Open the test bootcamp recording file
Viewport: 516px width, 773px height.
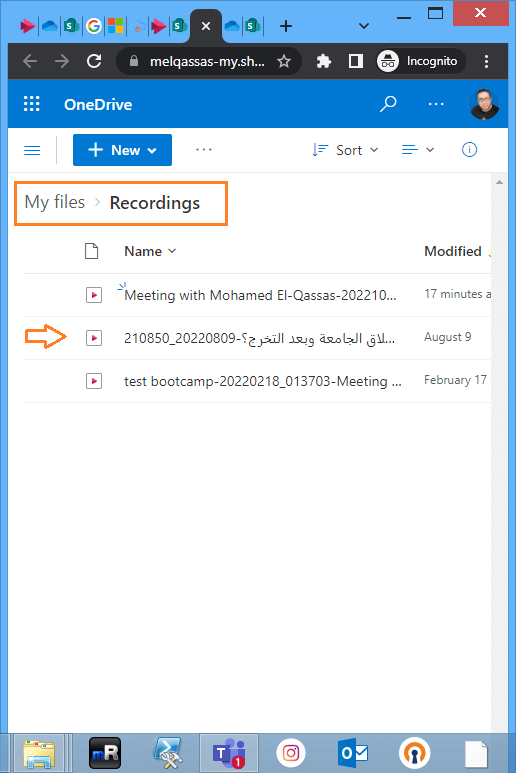(263, 381)
